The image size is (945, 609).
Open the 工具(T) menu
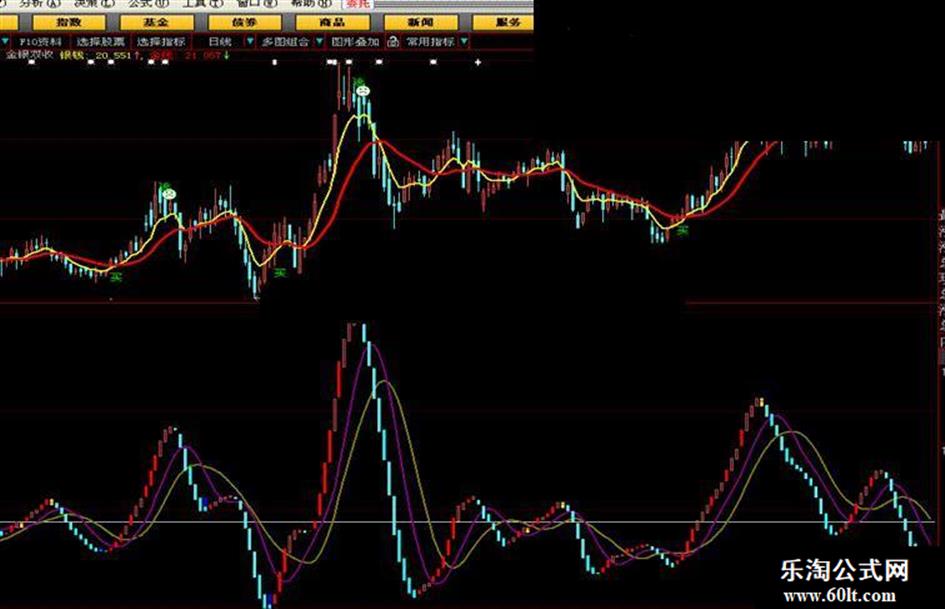click(202, 4)
